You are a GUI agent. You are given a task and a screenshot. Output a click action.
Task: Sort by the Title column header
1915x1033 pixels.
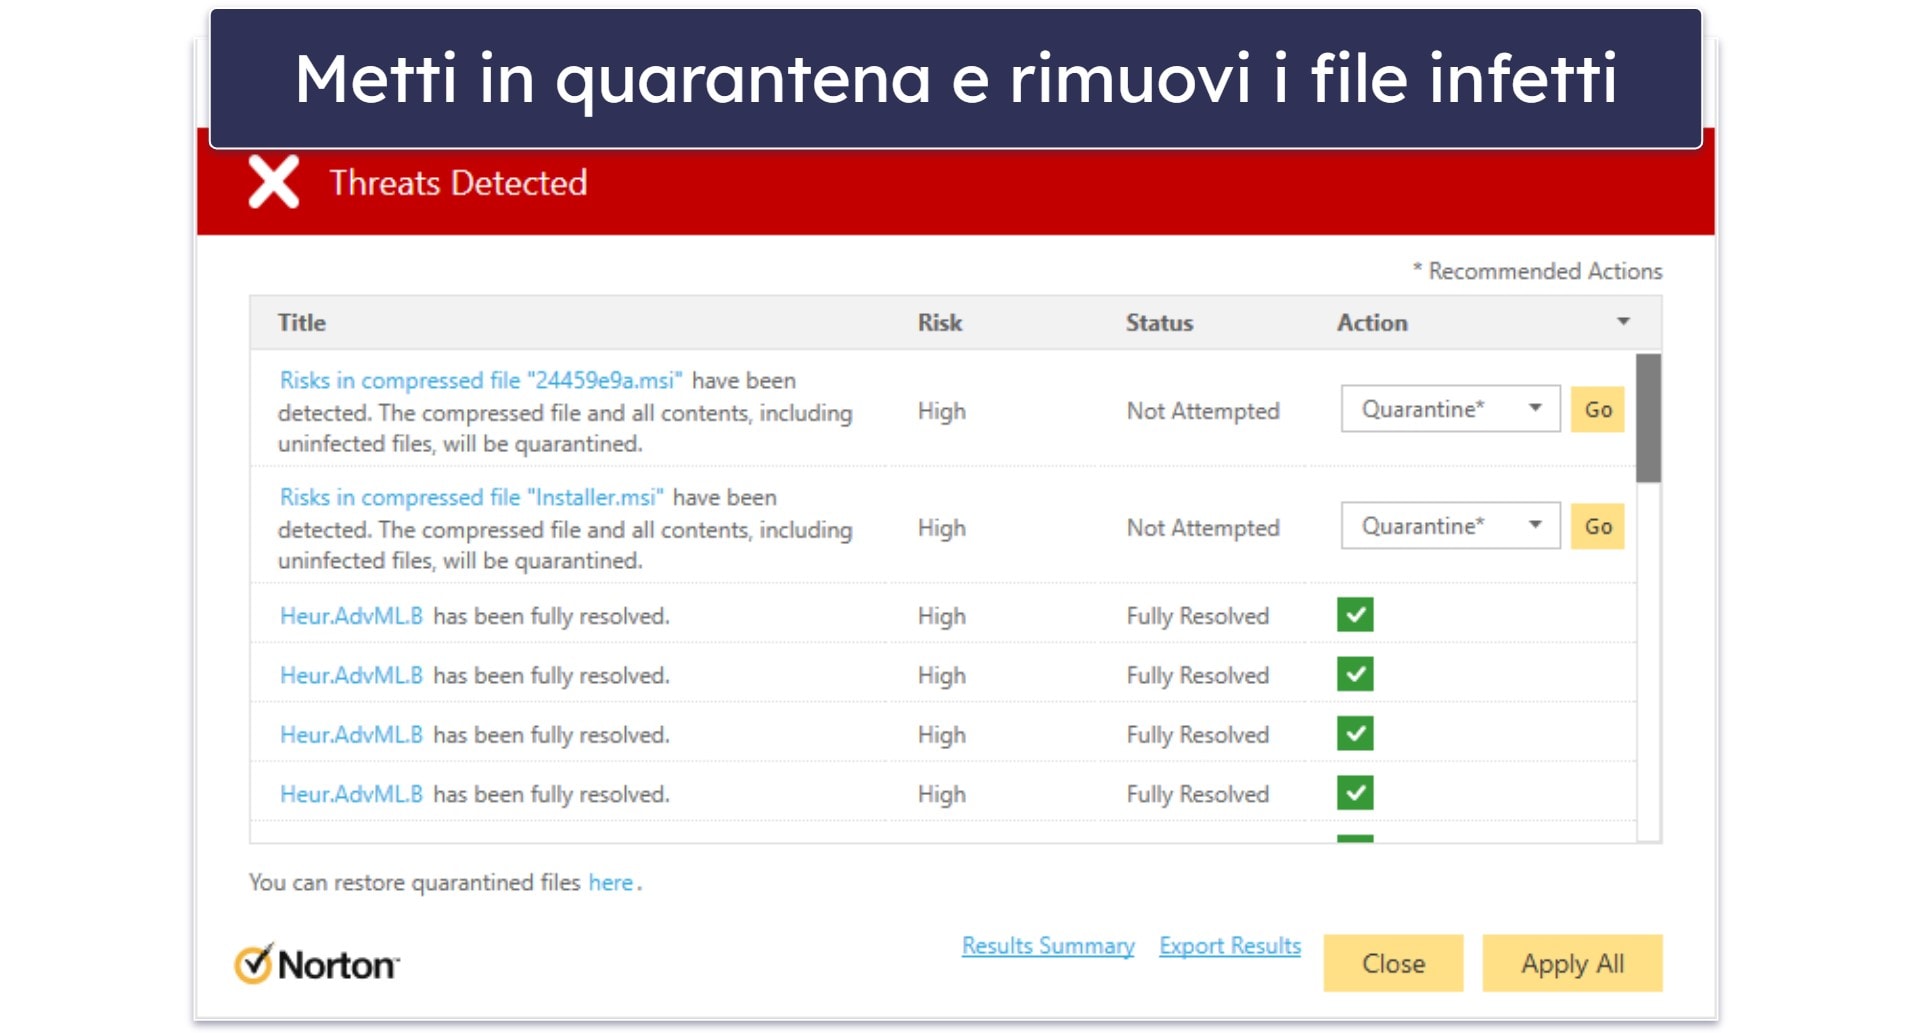[302, 322]
